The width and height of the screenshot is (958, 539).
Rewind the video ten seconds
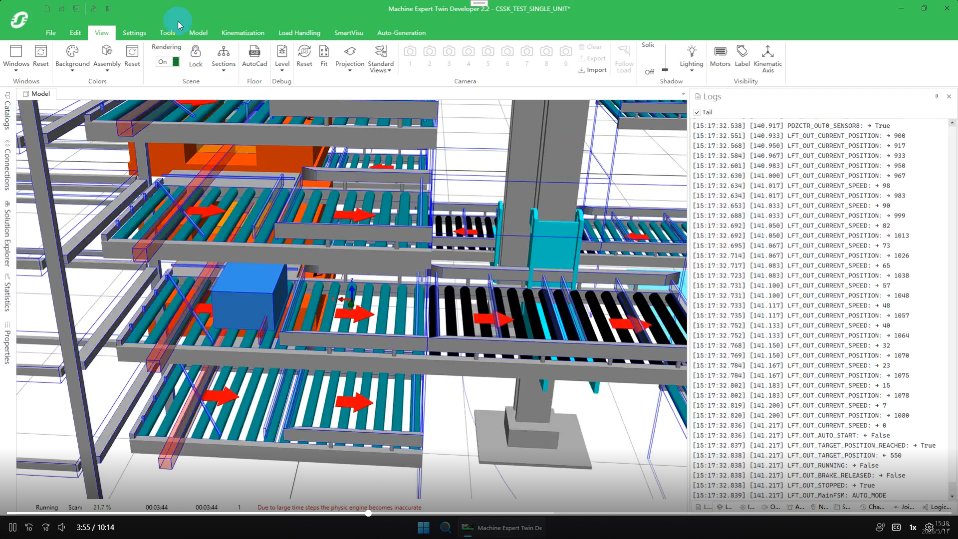point(29,527)
